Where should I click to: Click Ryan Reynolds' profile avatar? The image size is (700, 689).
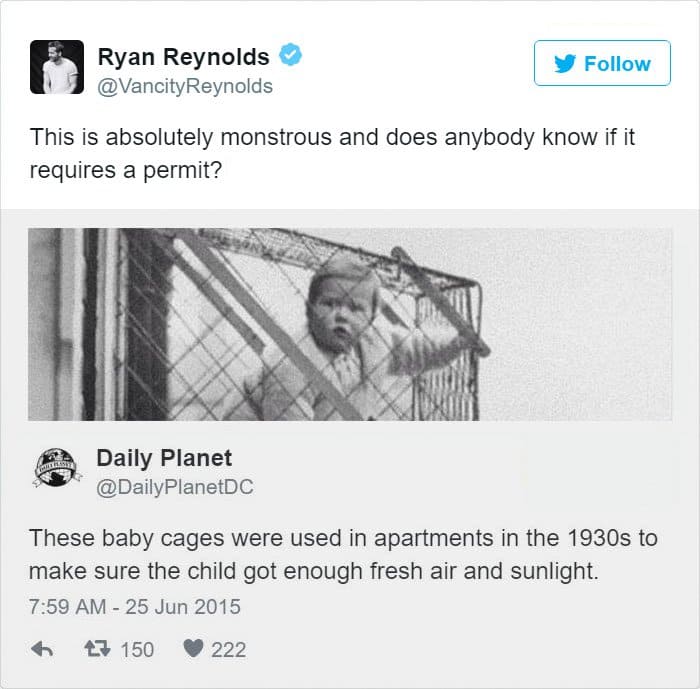[56, 67]
